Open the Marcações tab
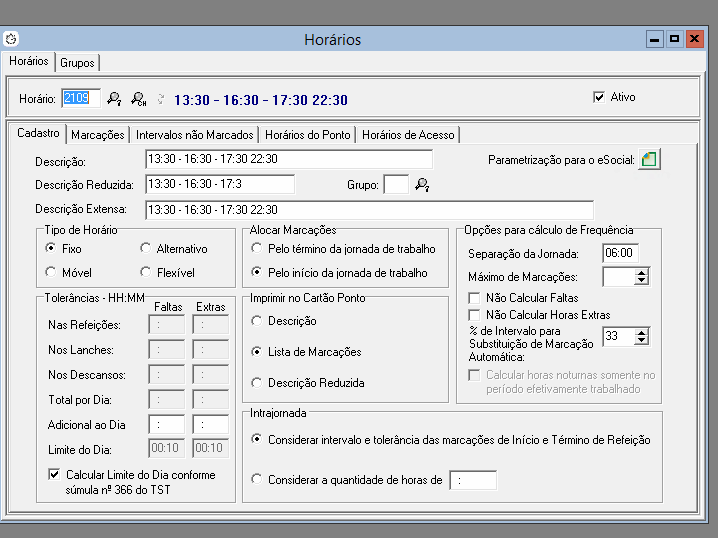Screen dimensions: 718x538 [x=98, y=134]
